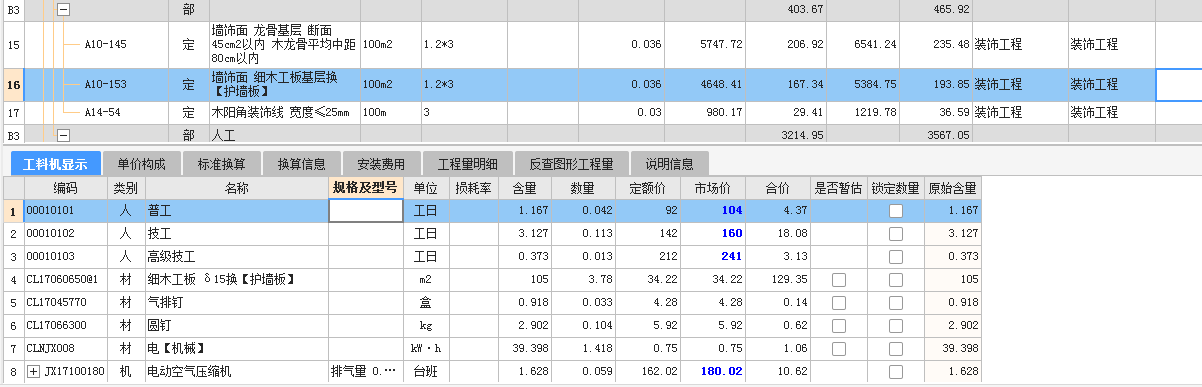Select the 电【机械】 name cell

(236, 348)
